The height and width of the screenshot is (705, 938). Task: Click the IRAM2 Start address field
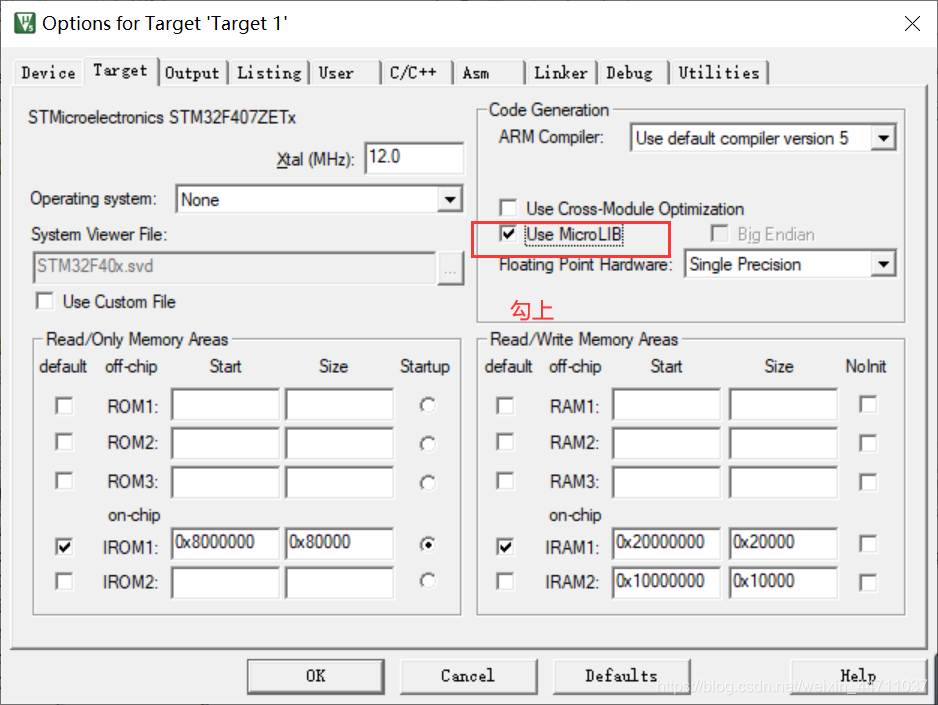coord(666,582)
